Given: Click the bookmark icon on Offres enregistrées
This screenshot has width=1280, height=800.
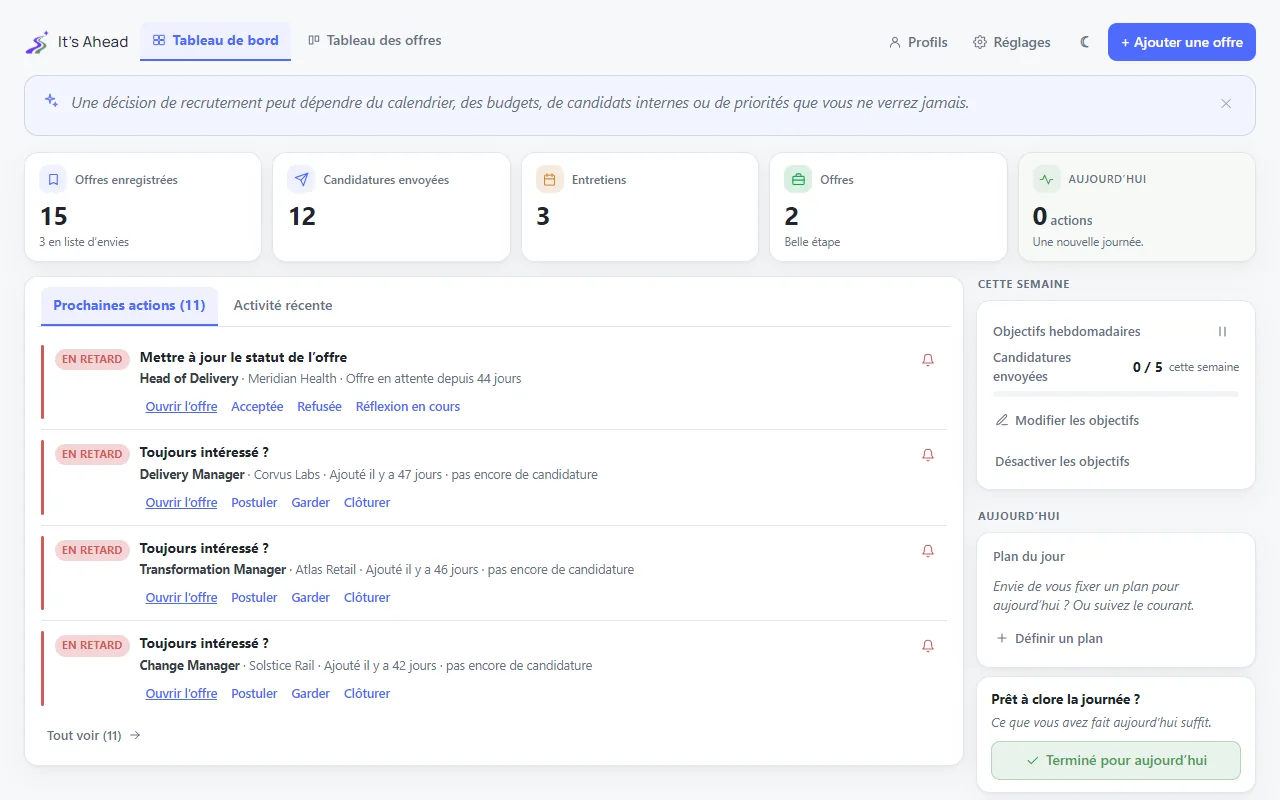Looking at the screenshot, I should [x=53, y=180].
